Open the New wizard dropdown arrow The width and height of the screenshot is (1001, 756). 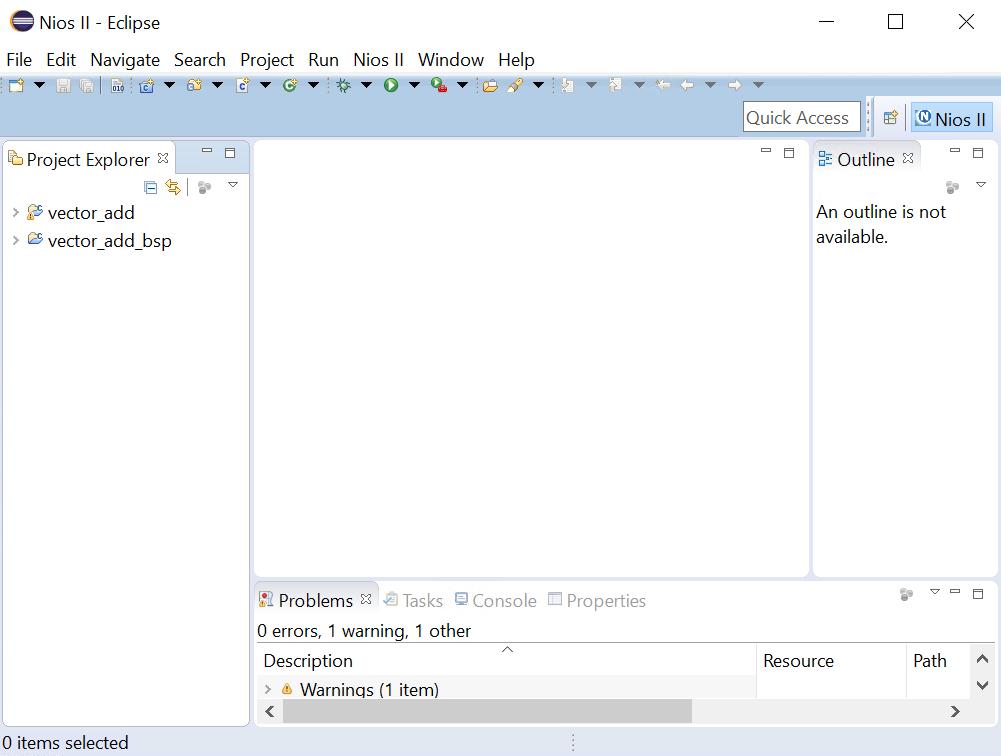39,85
